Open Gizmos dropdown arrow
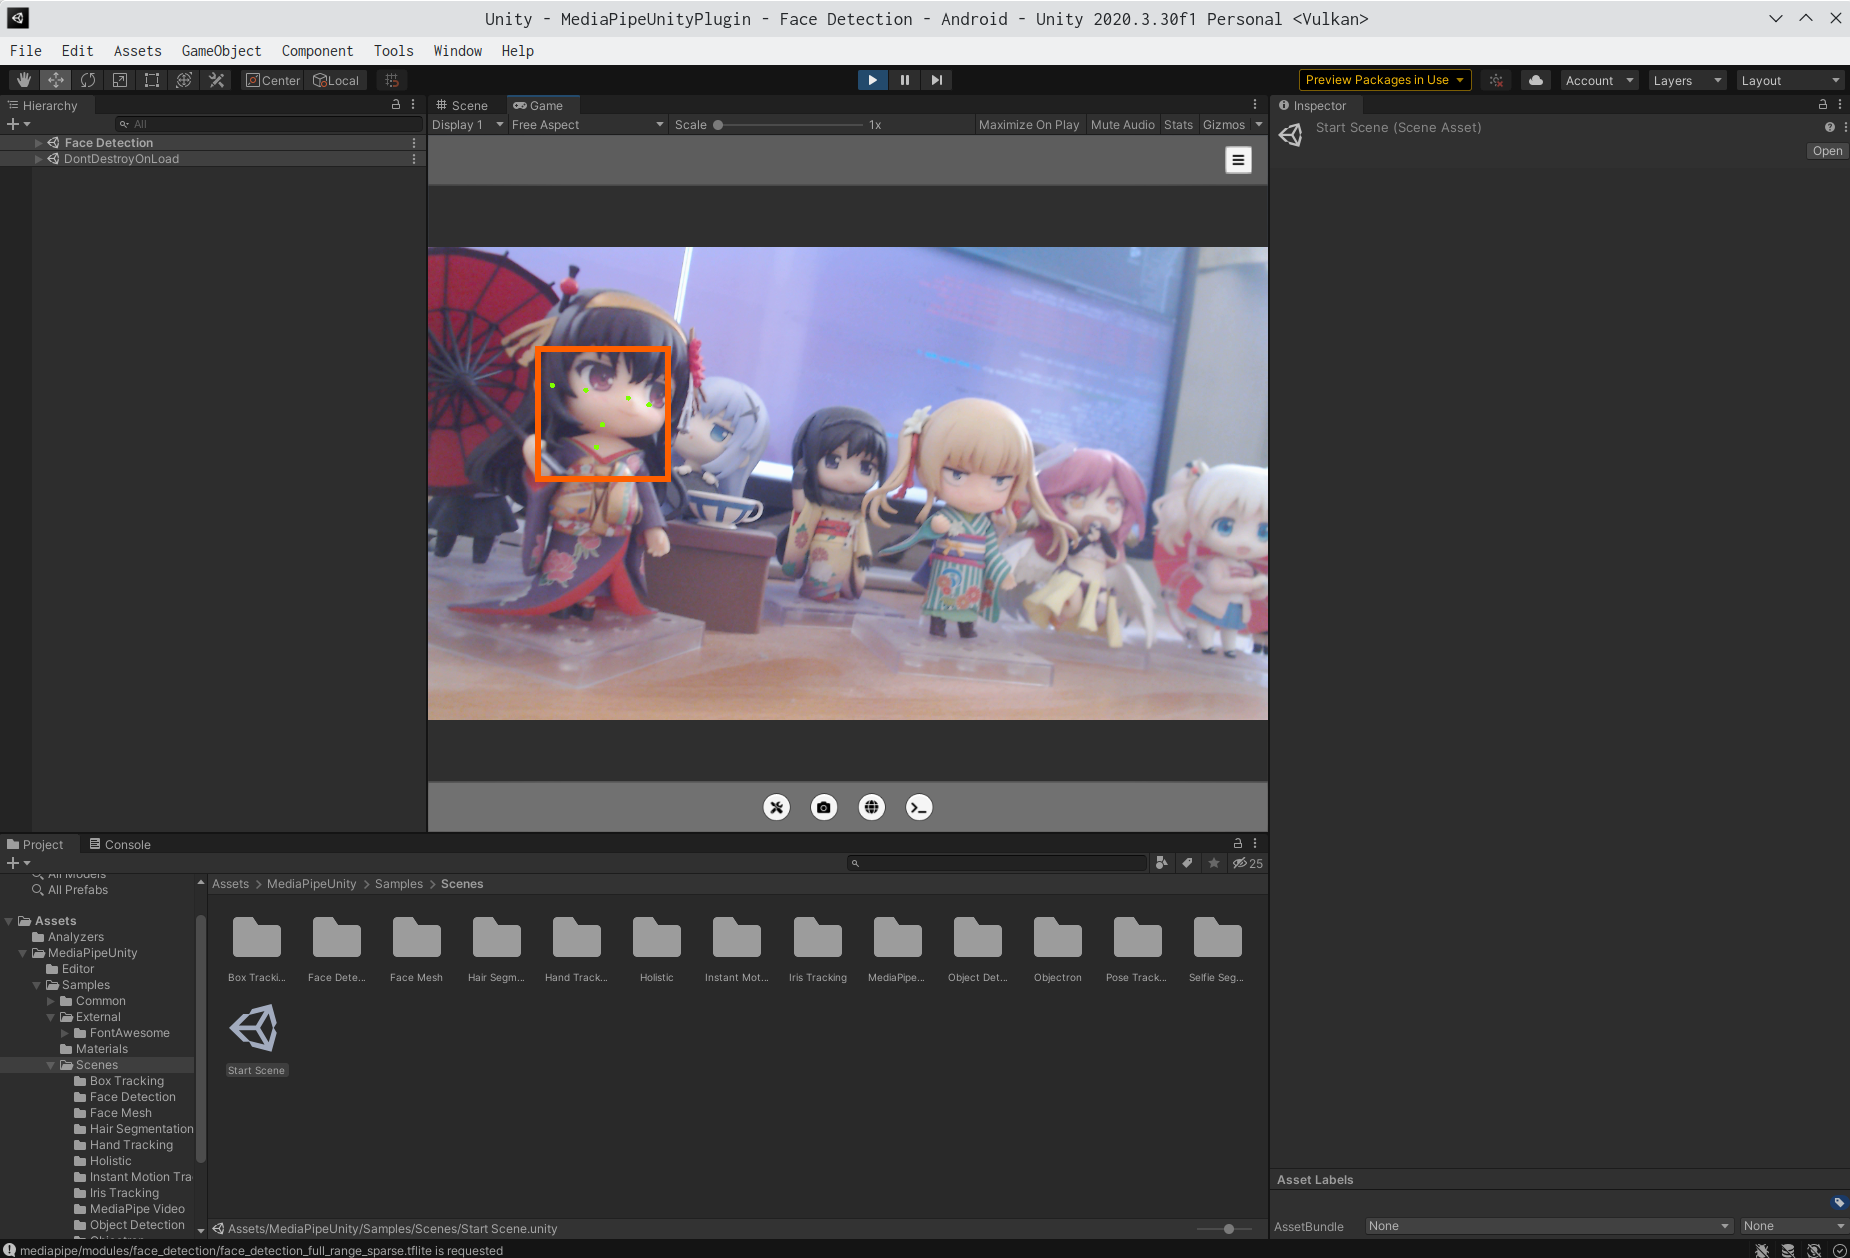The height and width of the screenshot is (1258, 1850). [x=1259, y=125]
